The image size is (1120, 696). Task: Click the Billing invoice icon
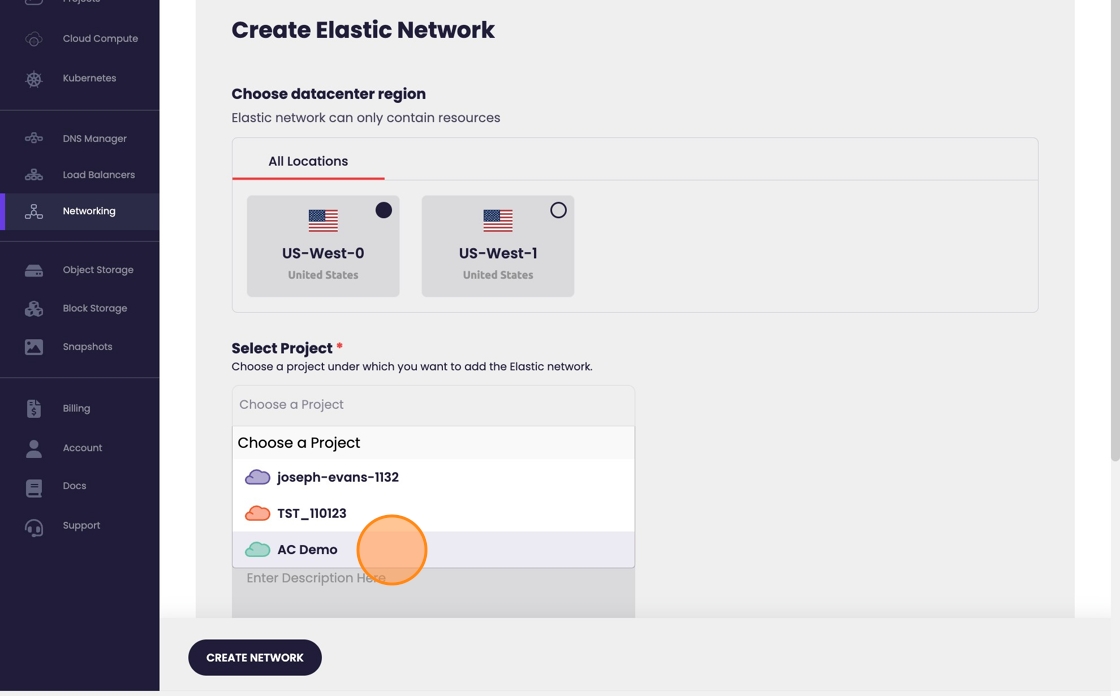click(x=34, y=409)
